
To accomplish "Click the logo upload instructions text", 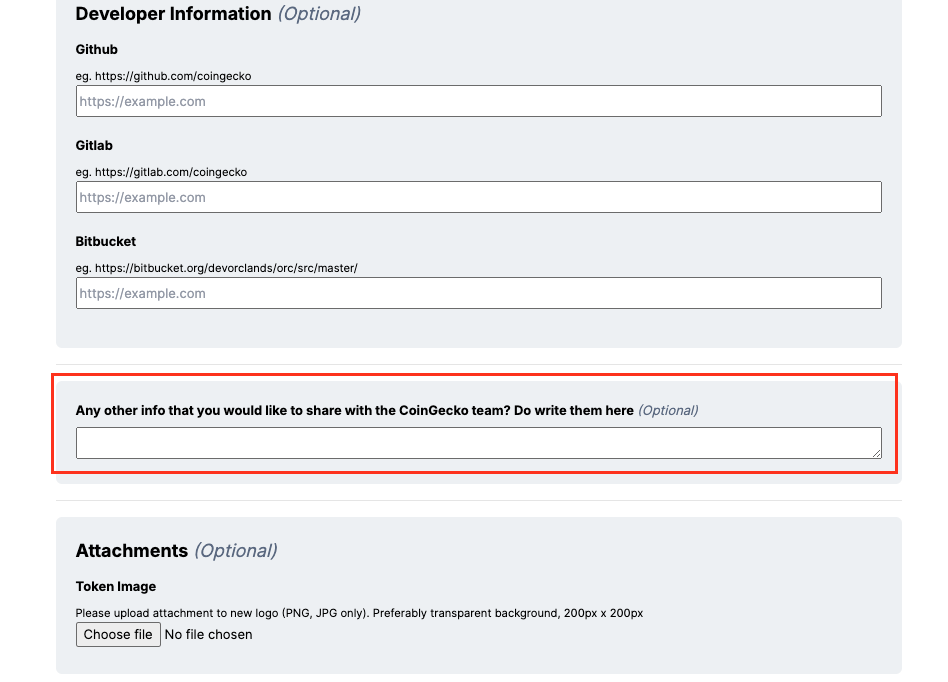I will [x=359, y=613].
